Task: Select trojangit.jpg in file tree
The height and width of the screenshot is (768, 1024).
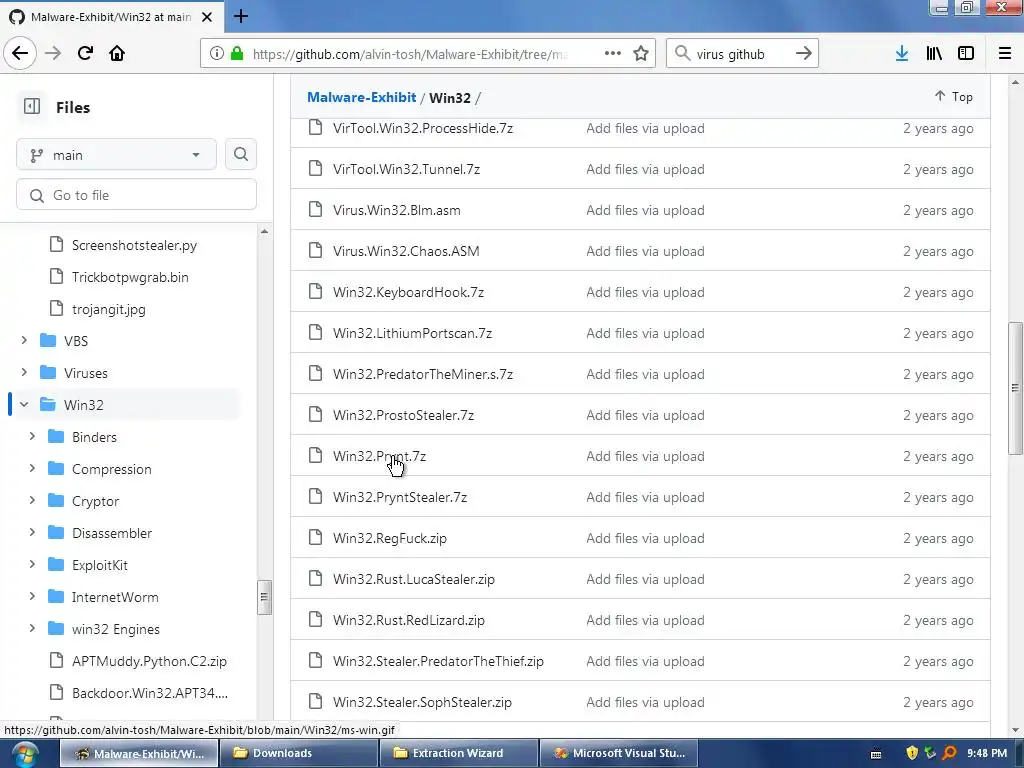Action: [108, 309]
